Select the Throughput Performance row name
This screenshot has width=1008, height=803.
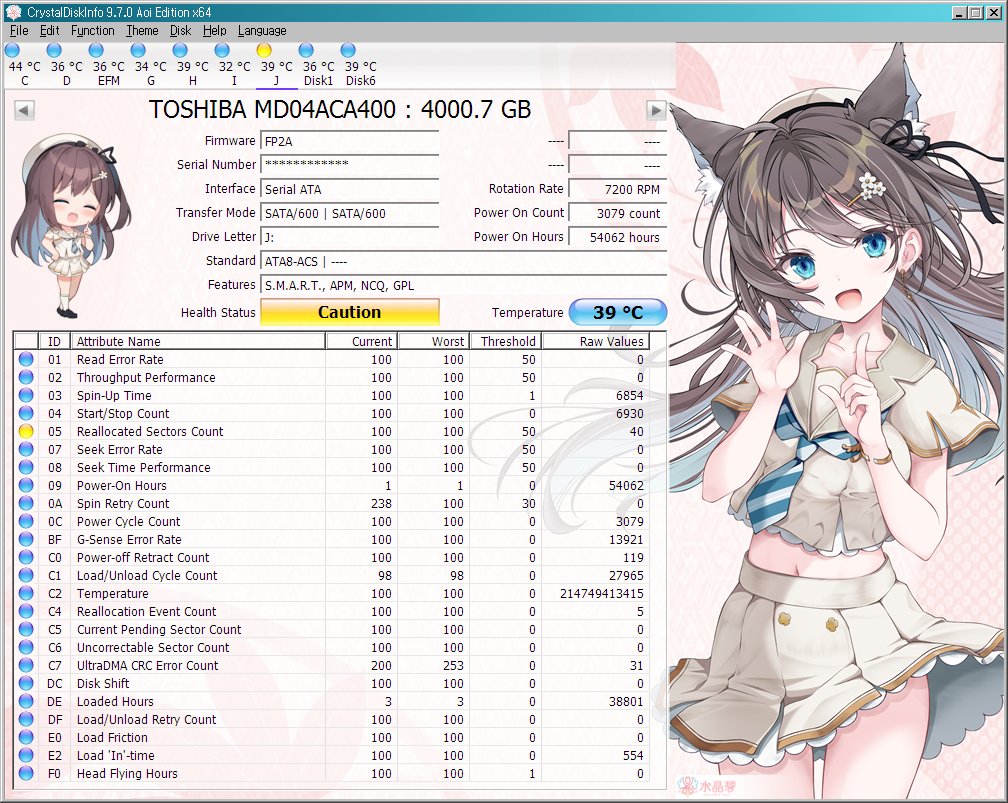coord(146,377)
